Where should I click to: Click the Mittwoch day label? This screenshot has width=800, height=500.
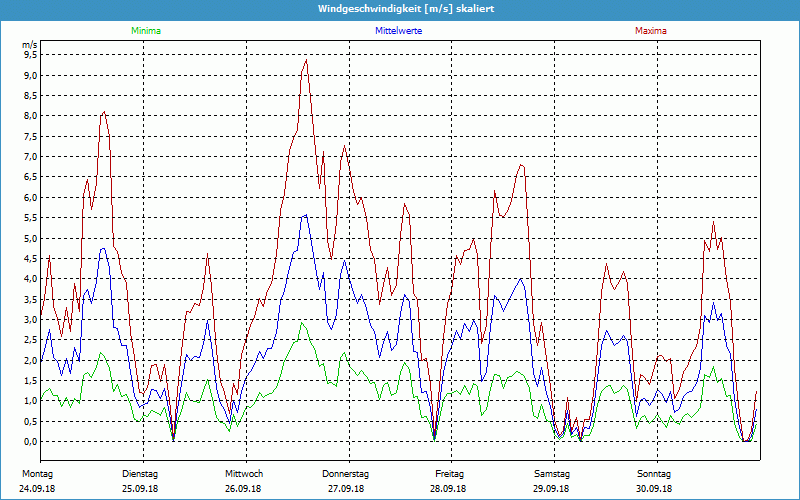click(x=244, y=474)
